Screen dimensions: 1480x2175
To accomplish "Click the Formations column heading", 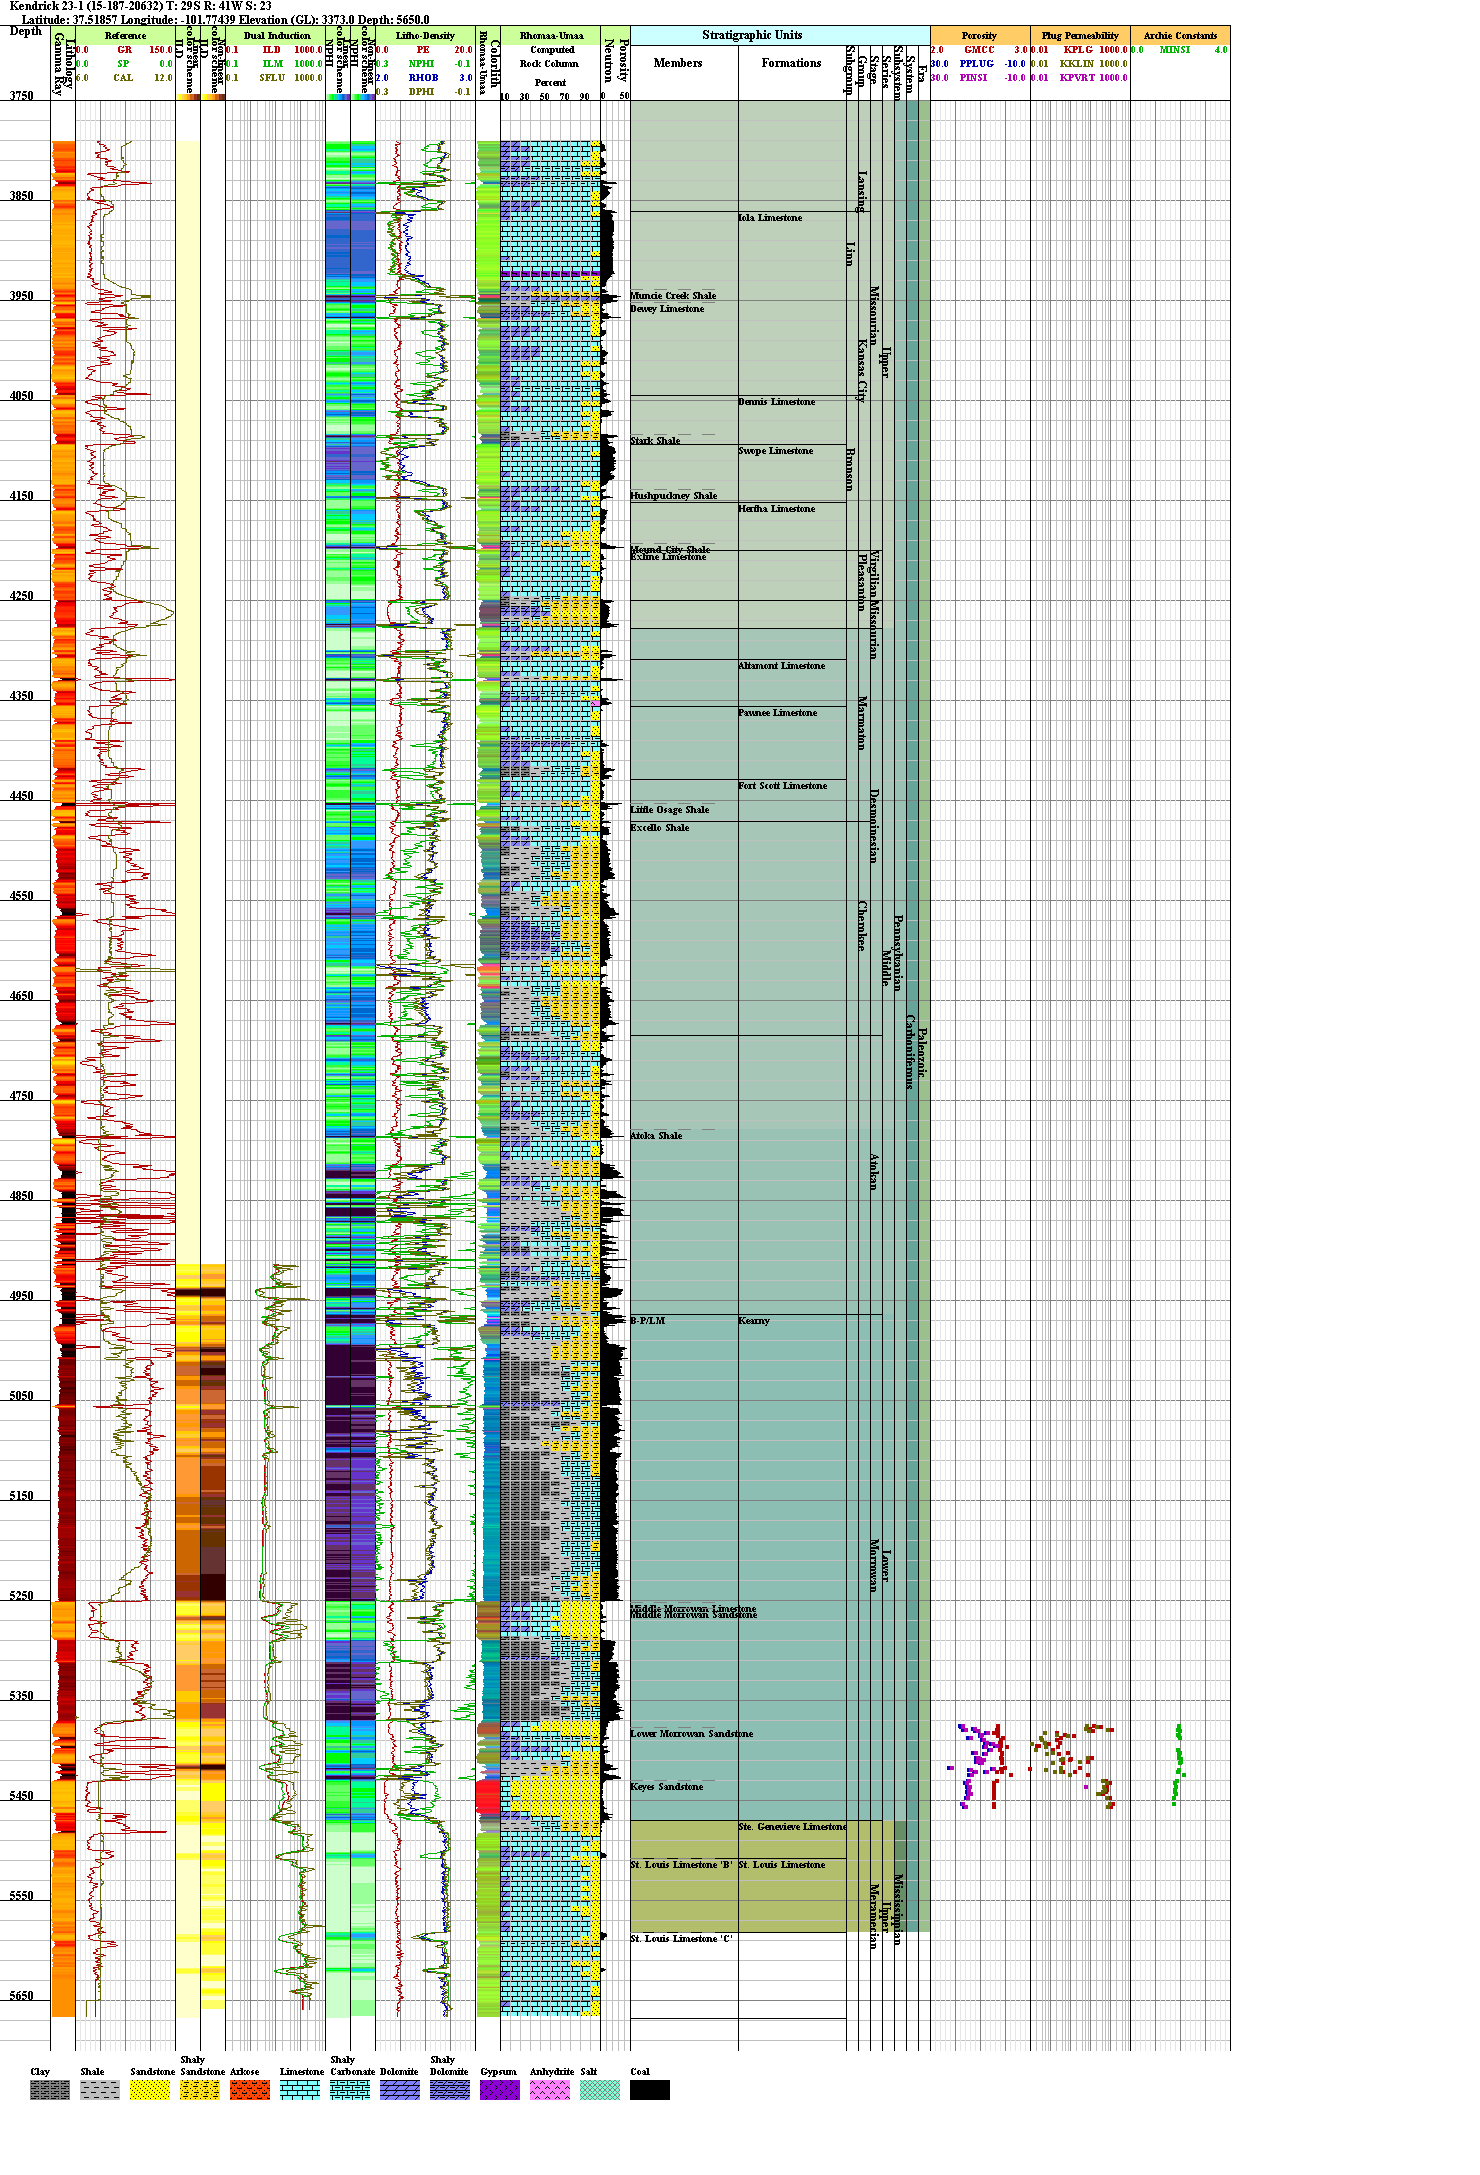I will tap(791, 63).
